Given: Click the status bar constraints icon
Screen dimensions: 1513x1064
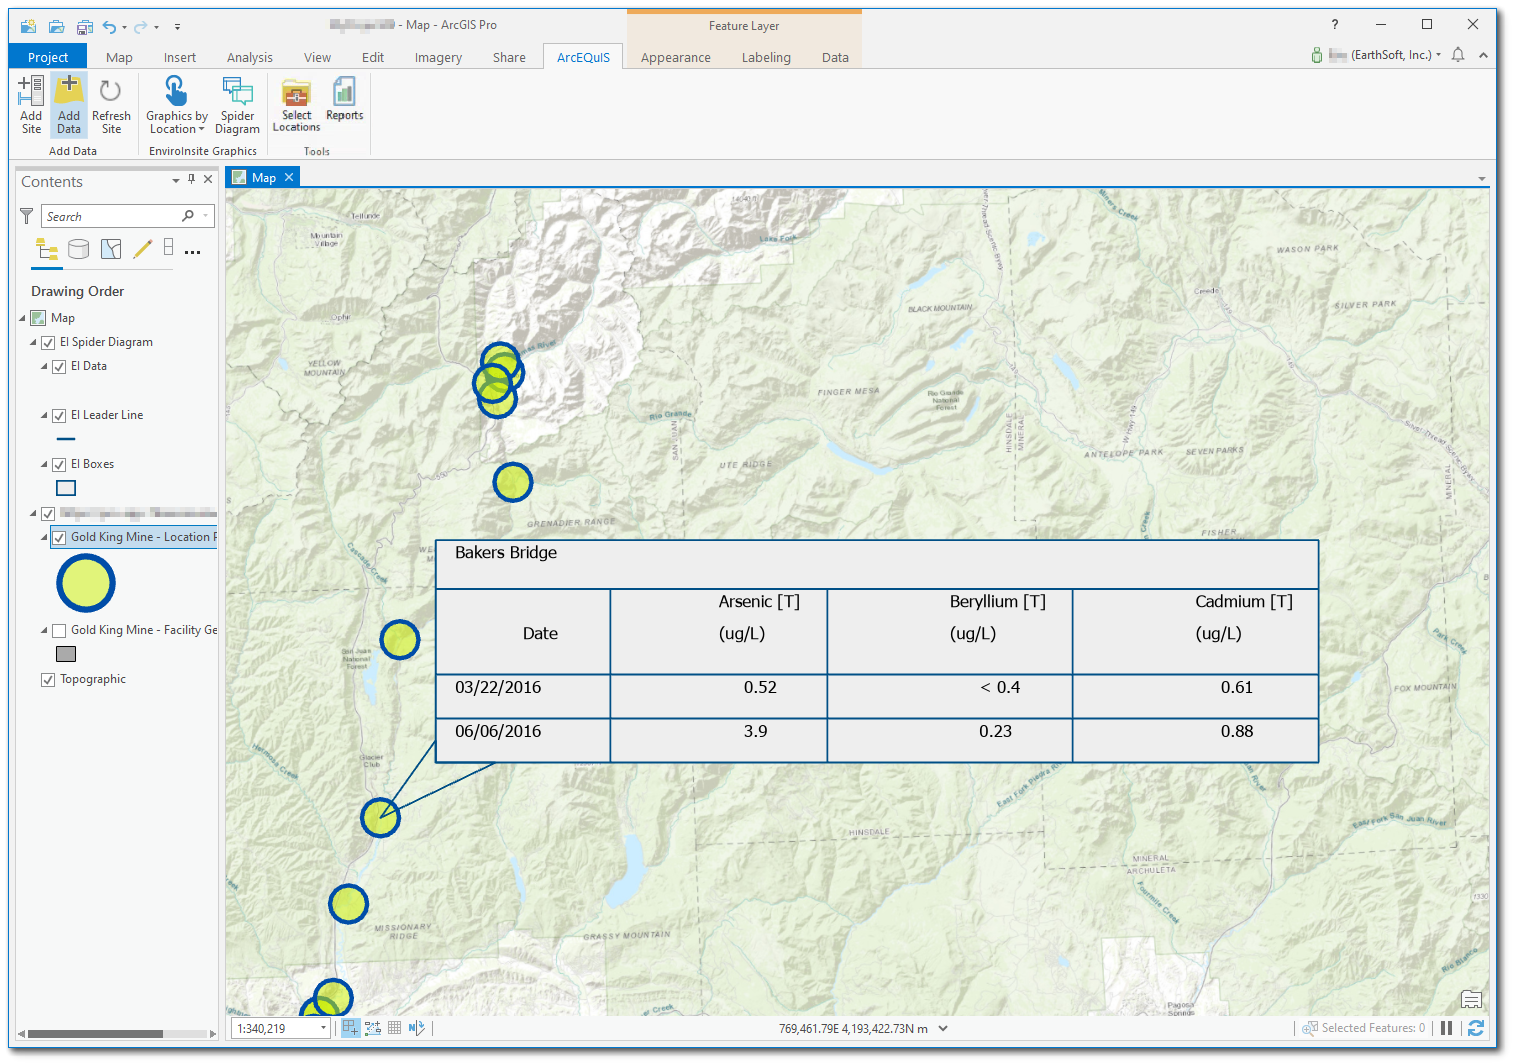Looking at the screenshot, I should click(x=350, y=1028).
